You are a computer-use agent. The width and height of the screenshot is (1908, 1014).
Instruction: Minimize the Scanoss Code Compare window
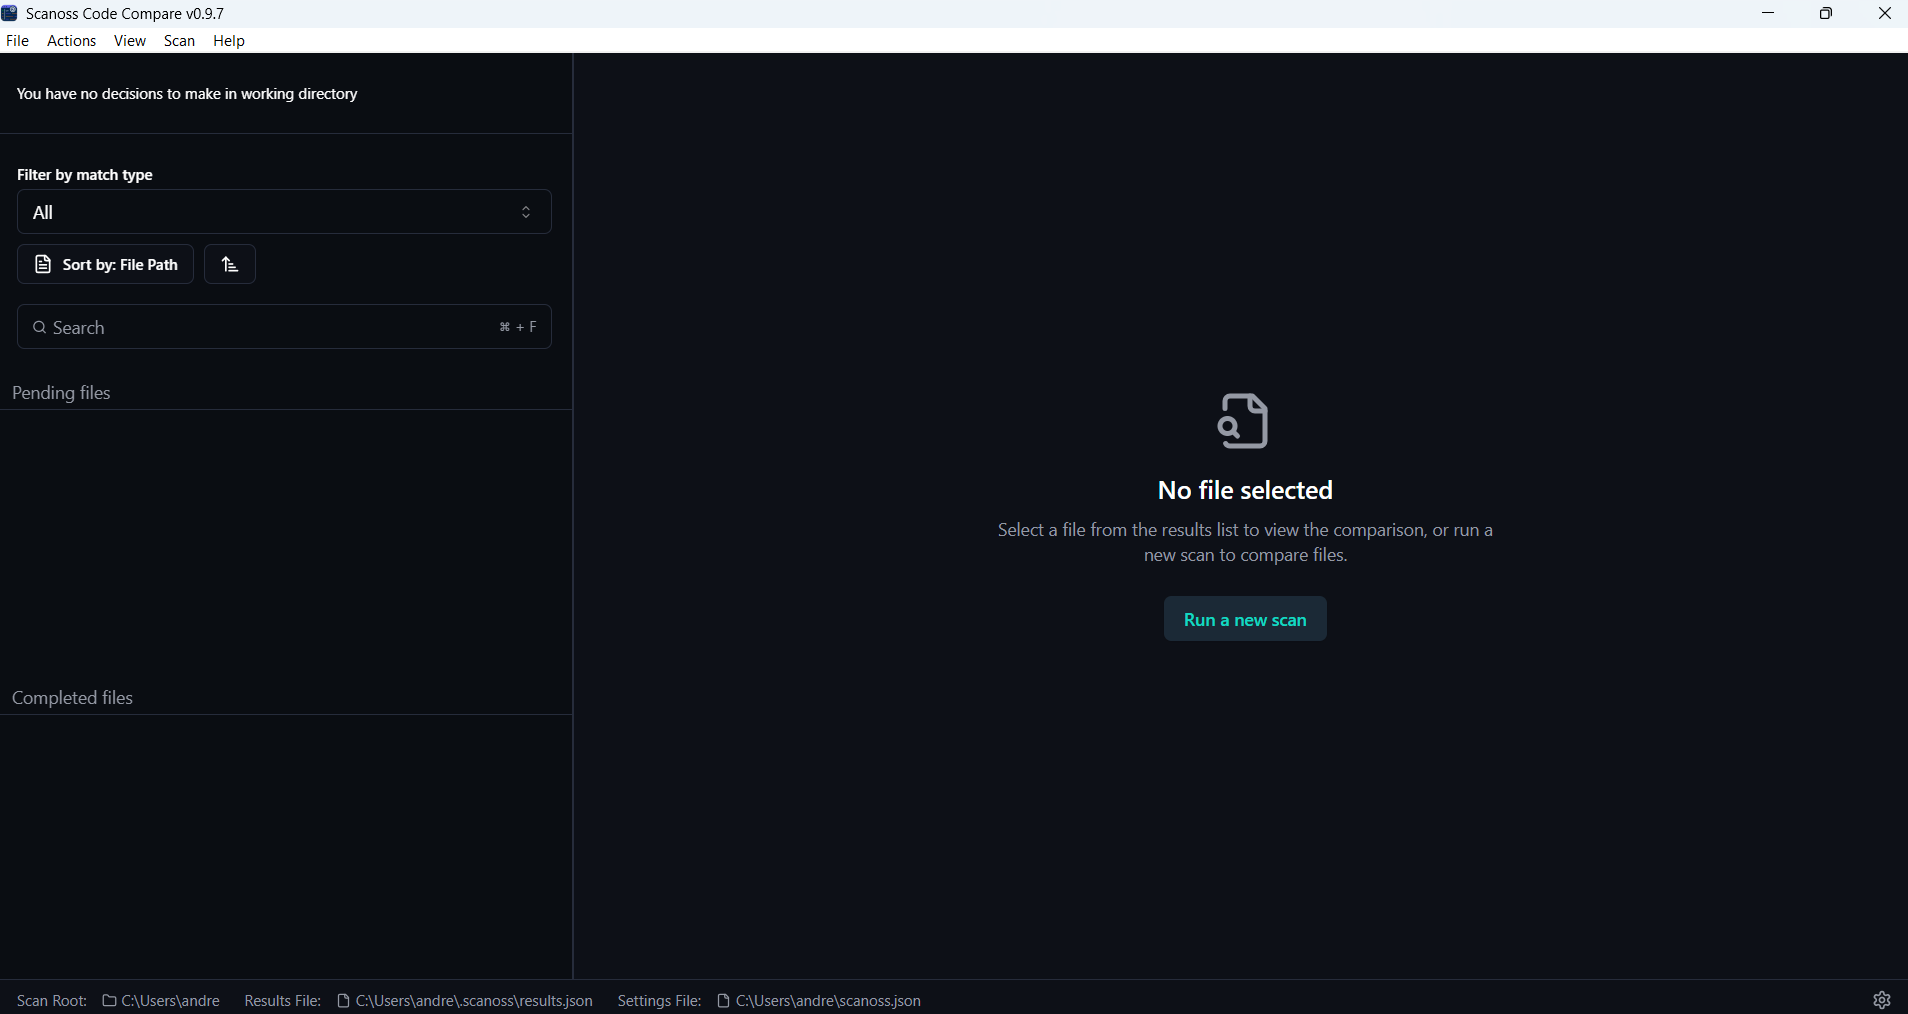1768,13
